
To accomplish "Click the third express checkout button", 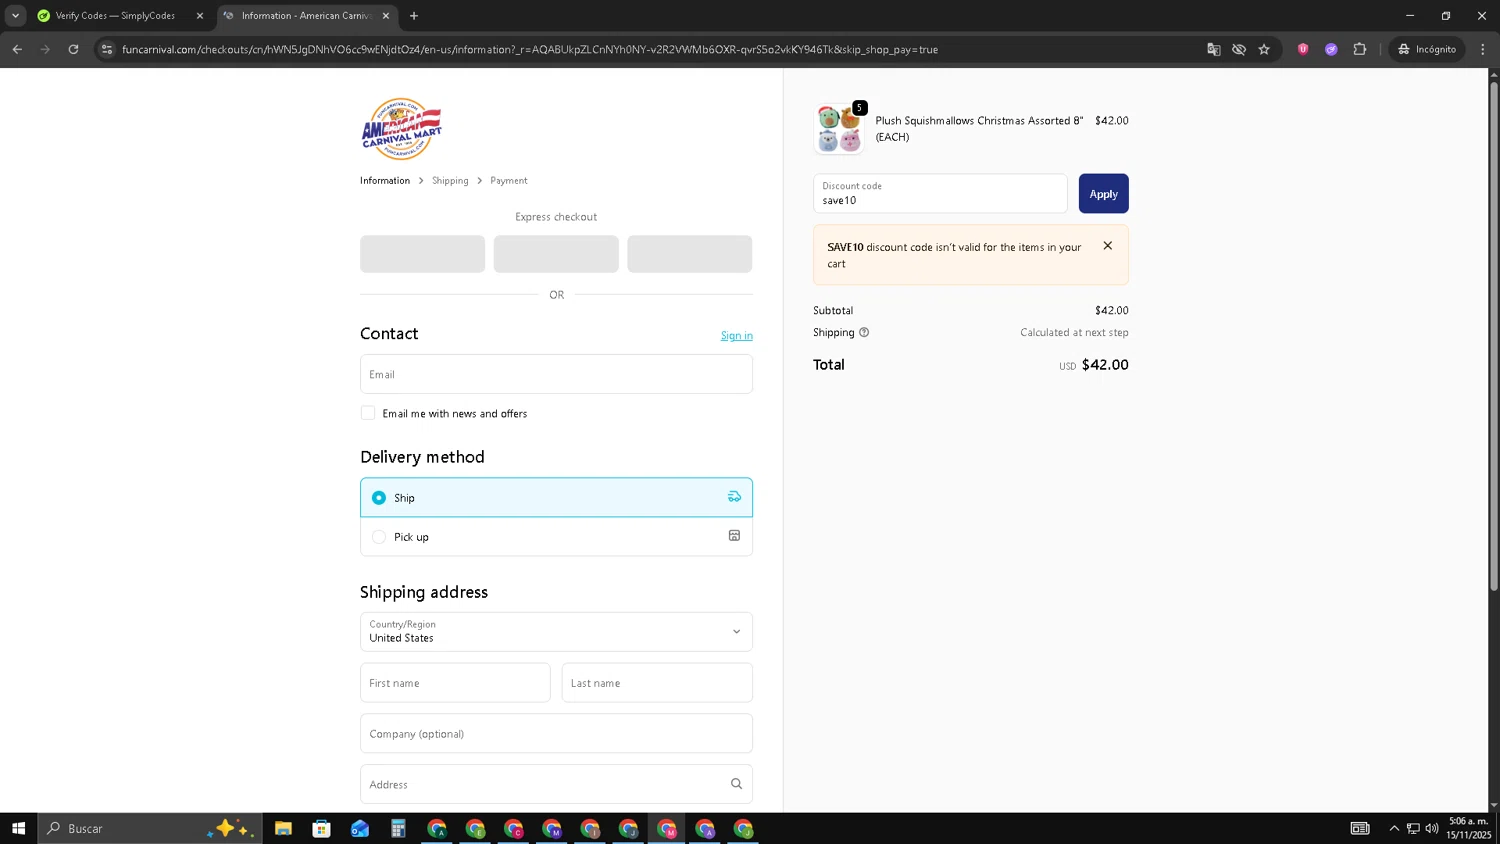I will (x=690, y=254).
